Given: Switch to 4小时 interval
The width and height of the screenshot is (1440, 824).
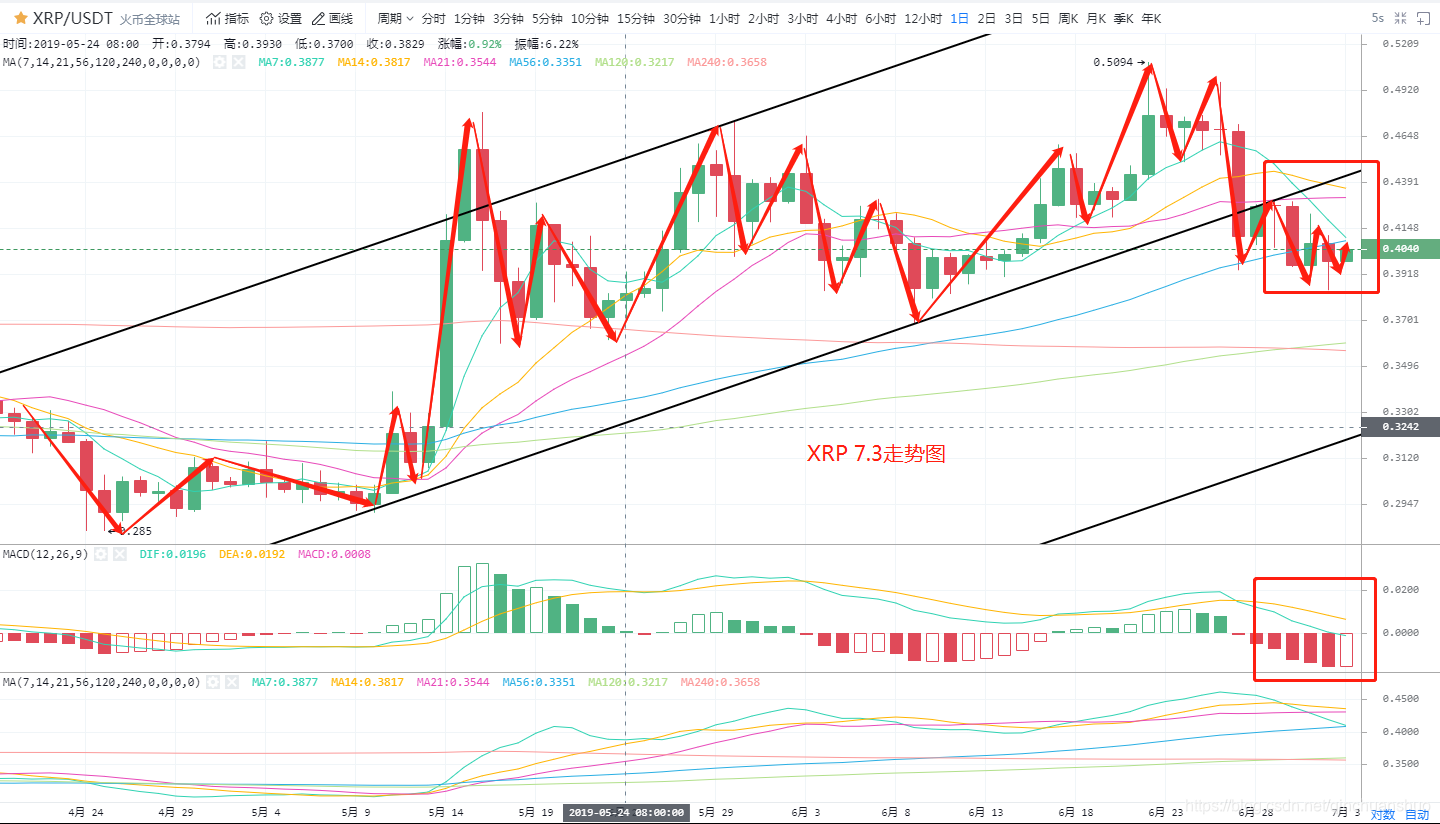Looking at the screenshot, I should 842,18.
